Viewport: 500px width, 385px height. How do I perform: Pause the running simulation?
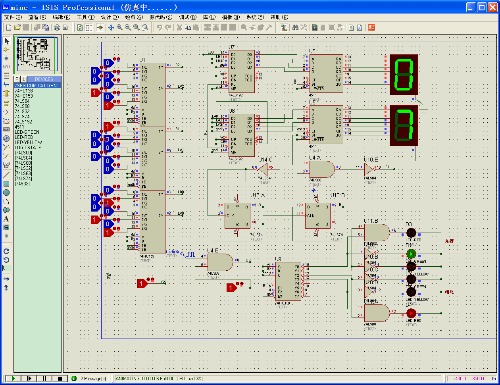pos(44,378)
